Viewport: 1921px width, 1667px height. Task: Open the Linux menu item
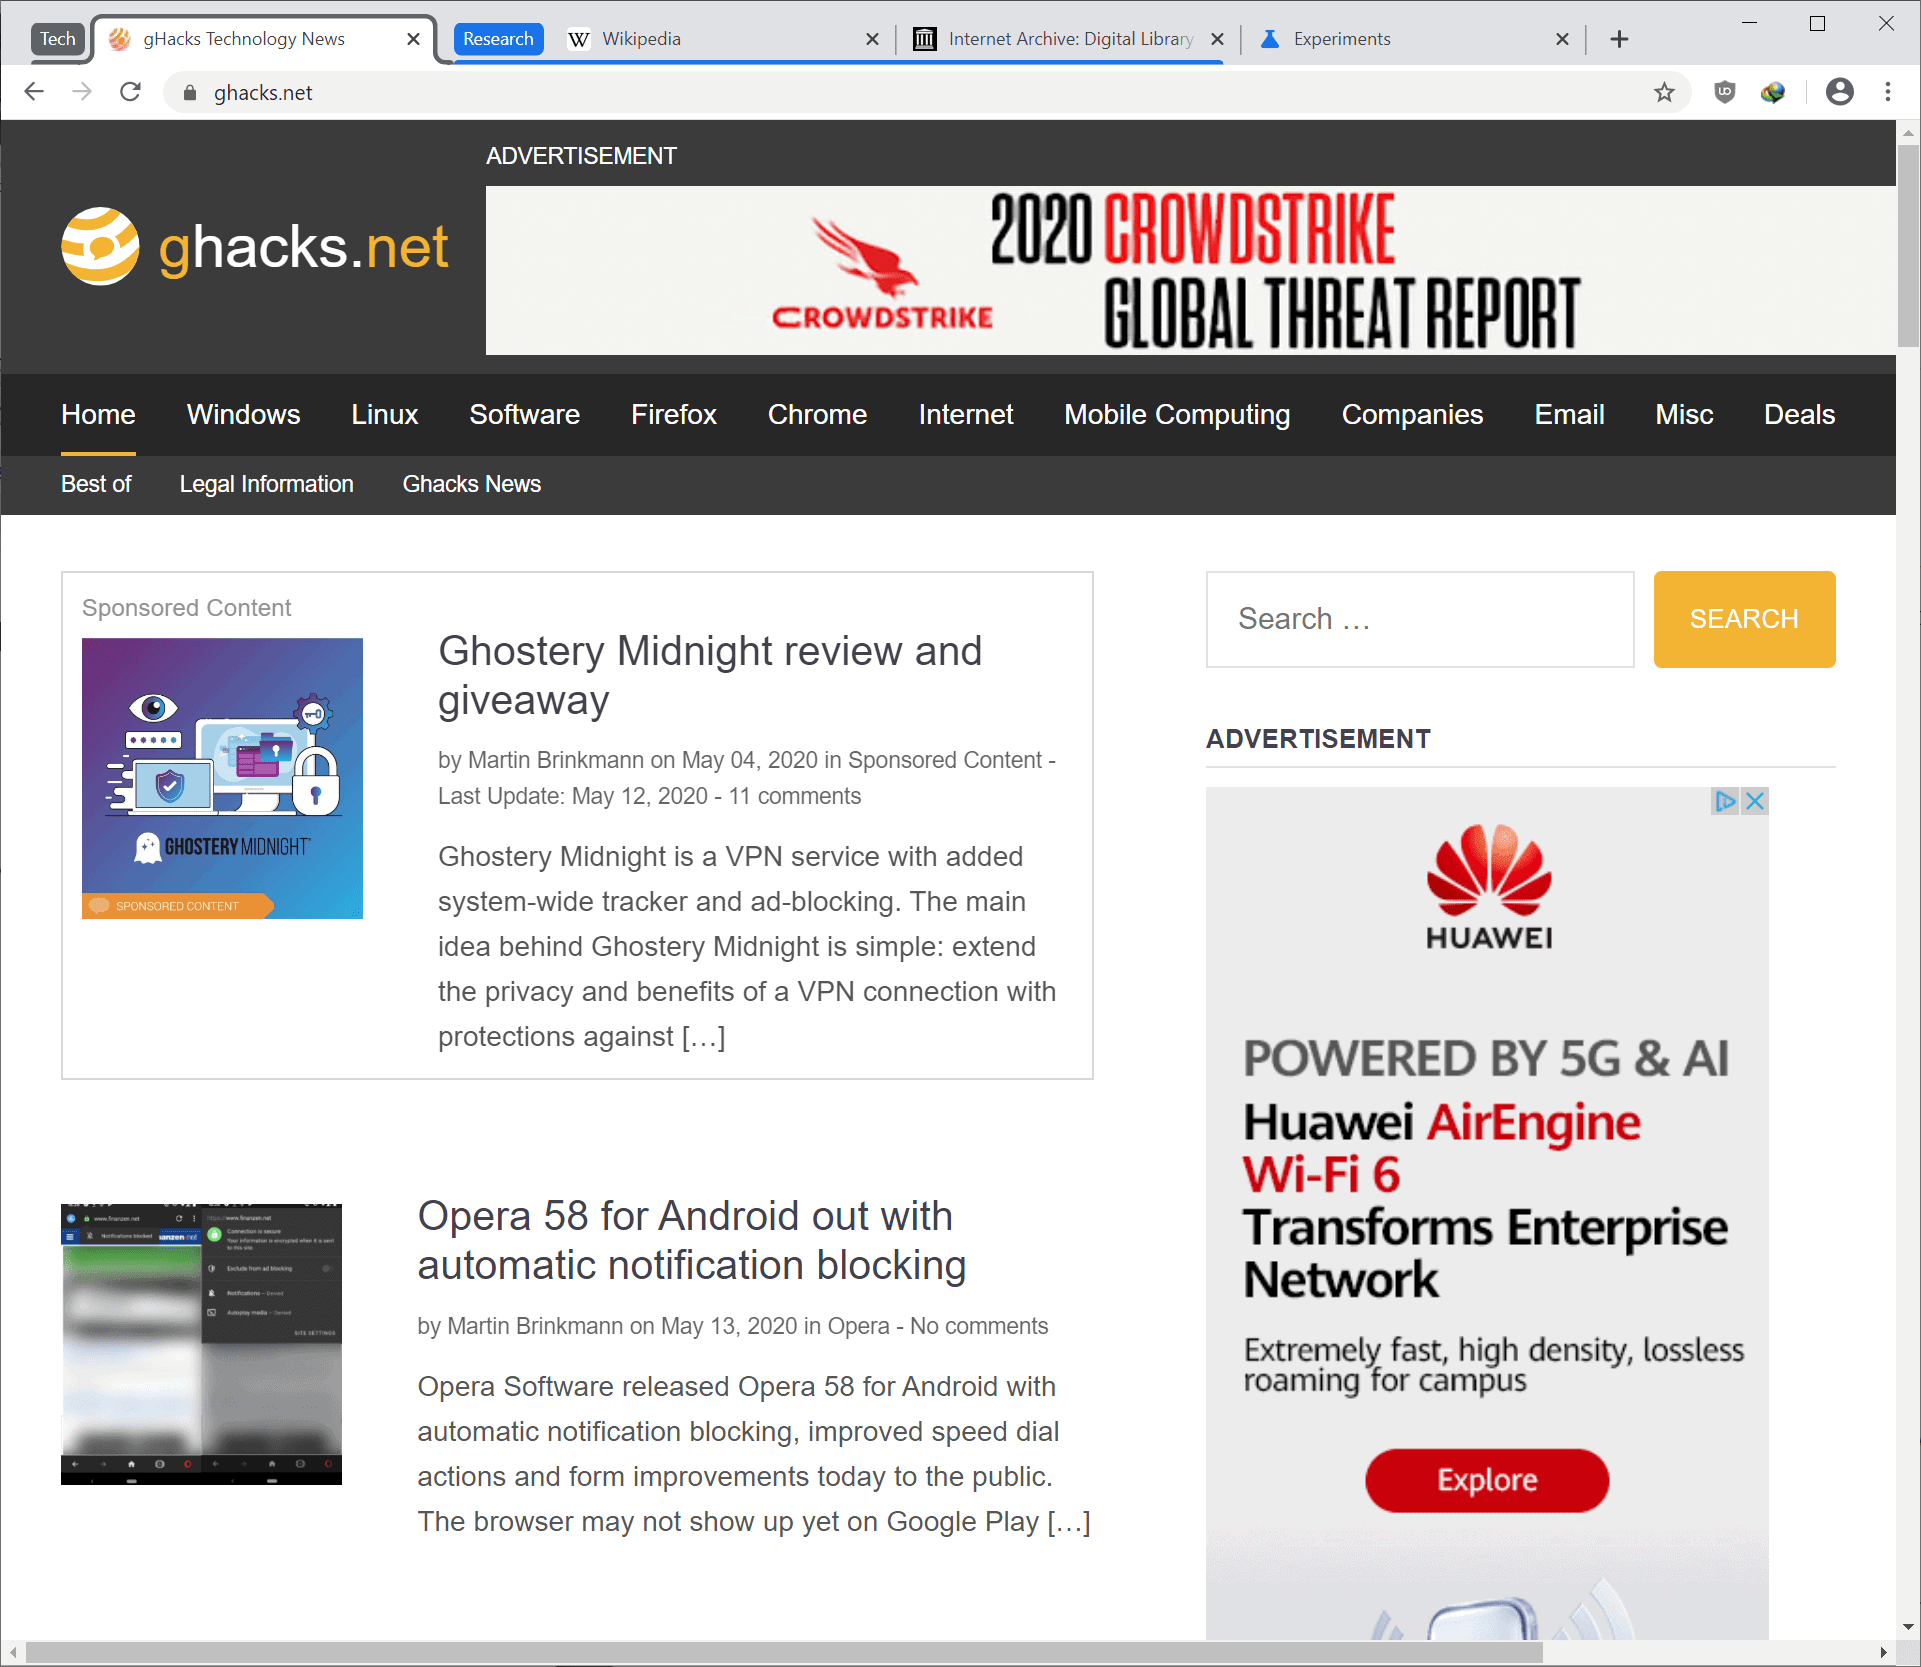(384, 415)
